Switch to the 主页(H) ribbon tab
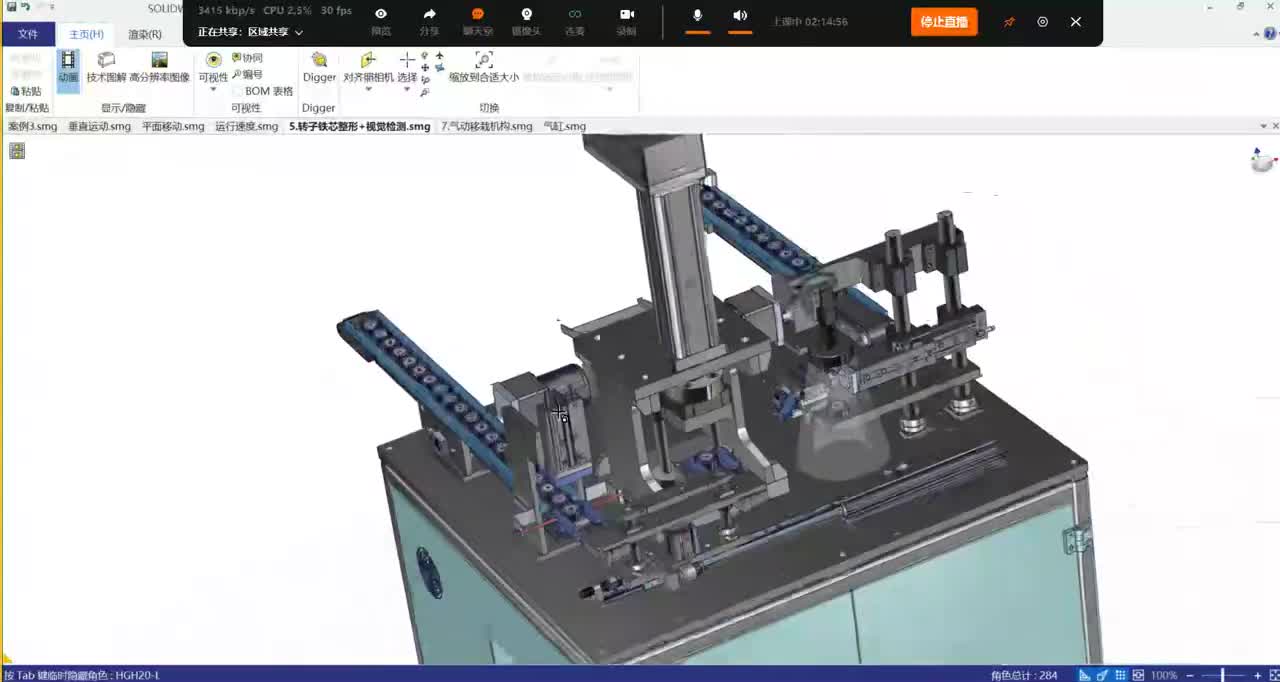Image resolution: width=1280 pixels, height=682 pixels. (x=86, y=34)
